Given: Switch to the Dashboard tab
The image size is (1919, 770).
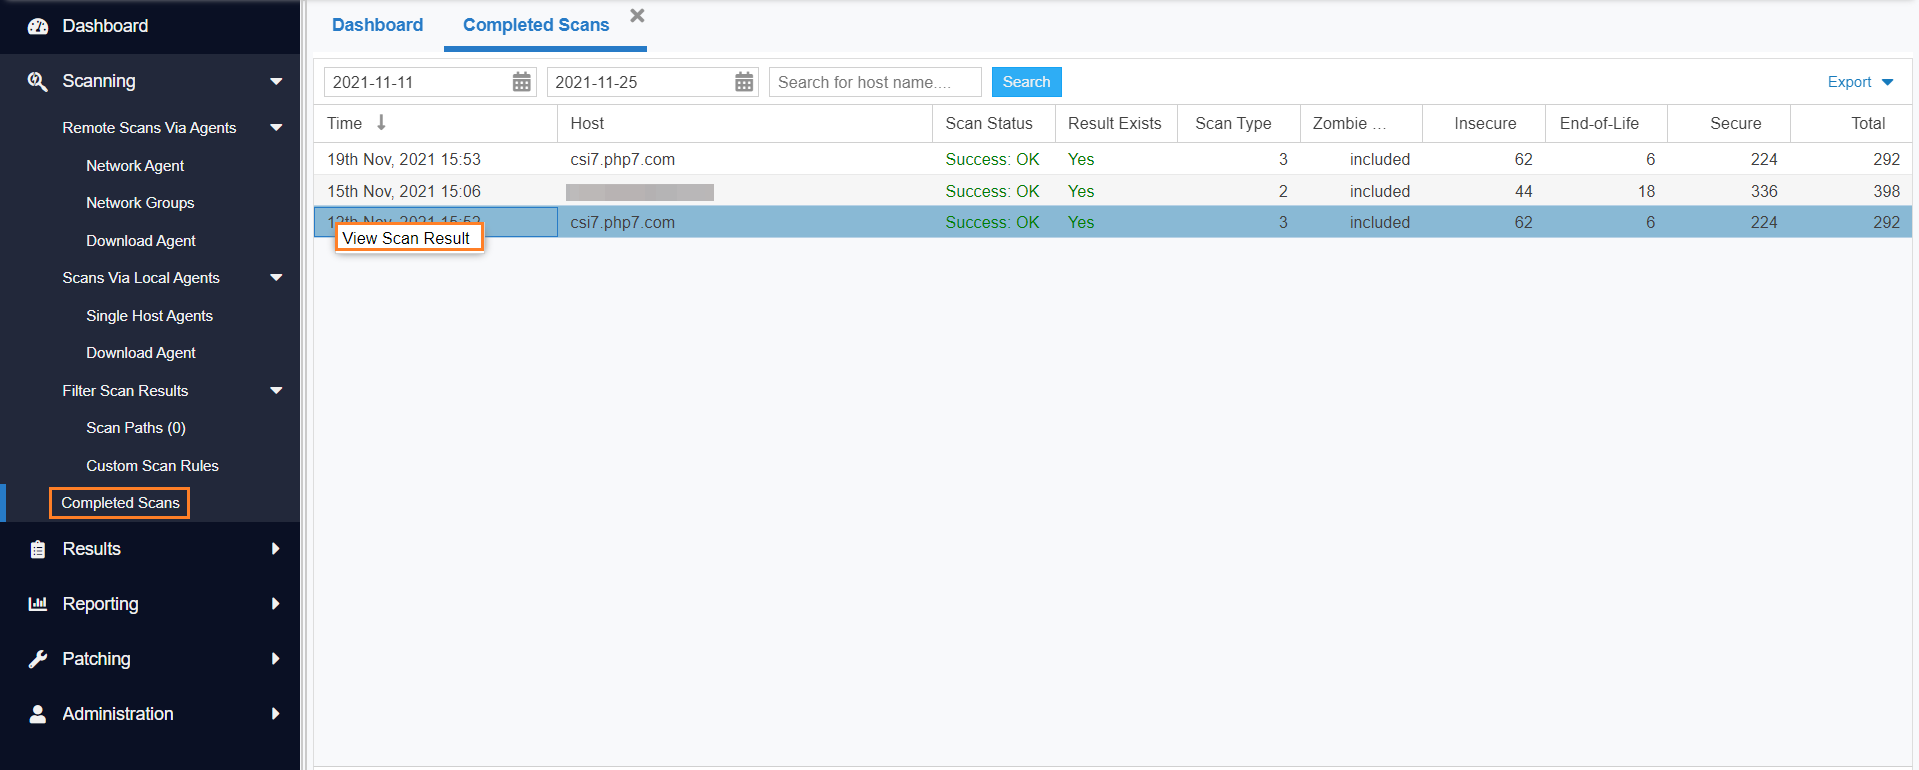Looking at the screenshot, I should (x=377, y=25).
